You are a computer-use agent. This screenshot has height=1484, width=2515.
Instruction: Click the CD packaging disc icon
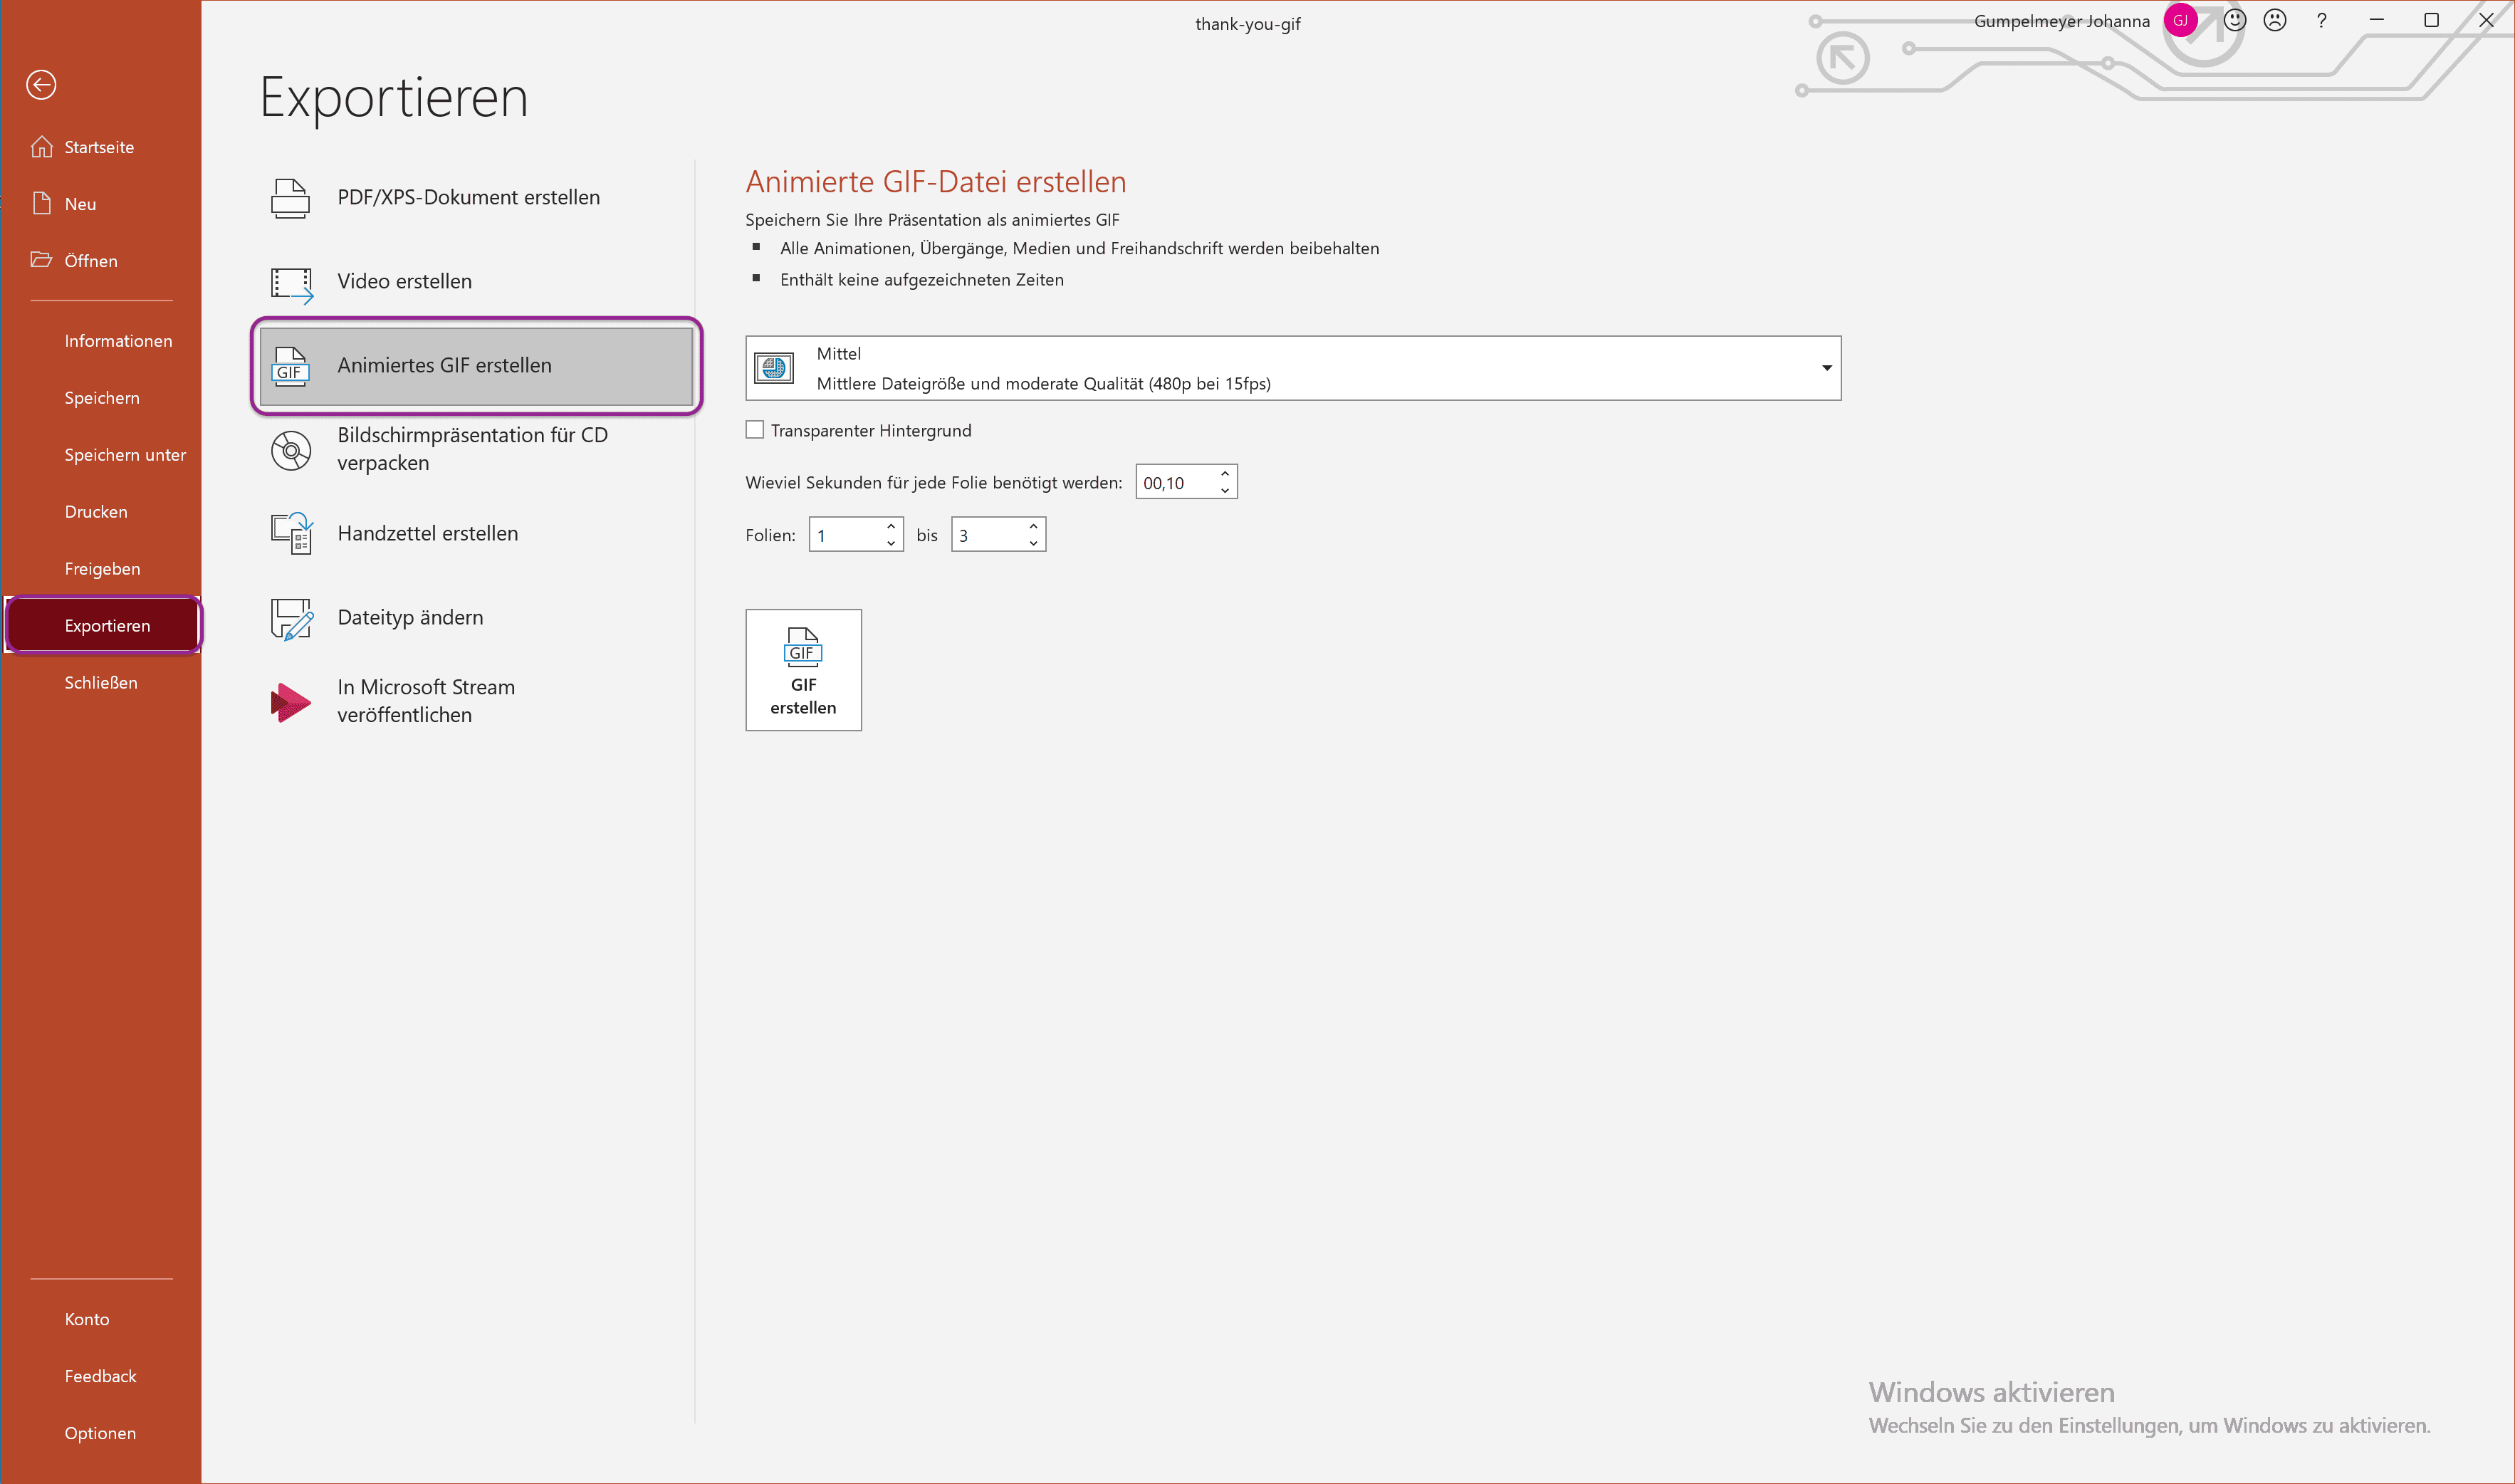point(290,450)
